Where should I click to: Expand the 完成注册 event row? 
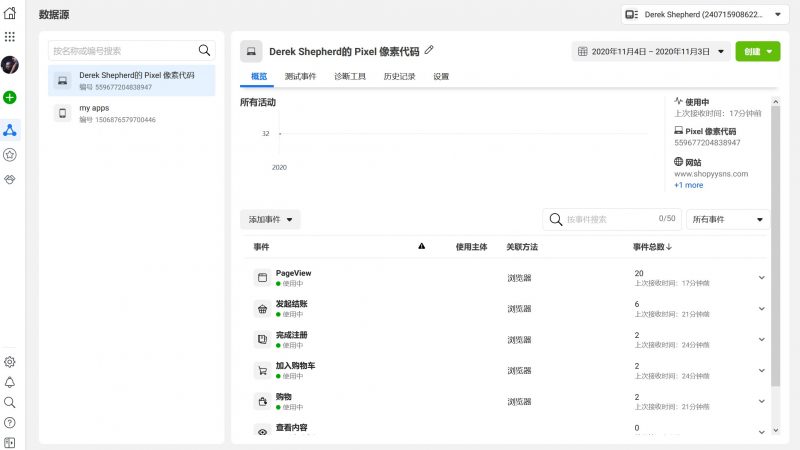(x=761, y=339)
